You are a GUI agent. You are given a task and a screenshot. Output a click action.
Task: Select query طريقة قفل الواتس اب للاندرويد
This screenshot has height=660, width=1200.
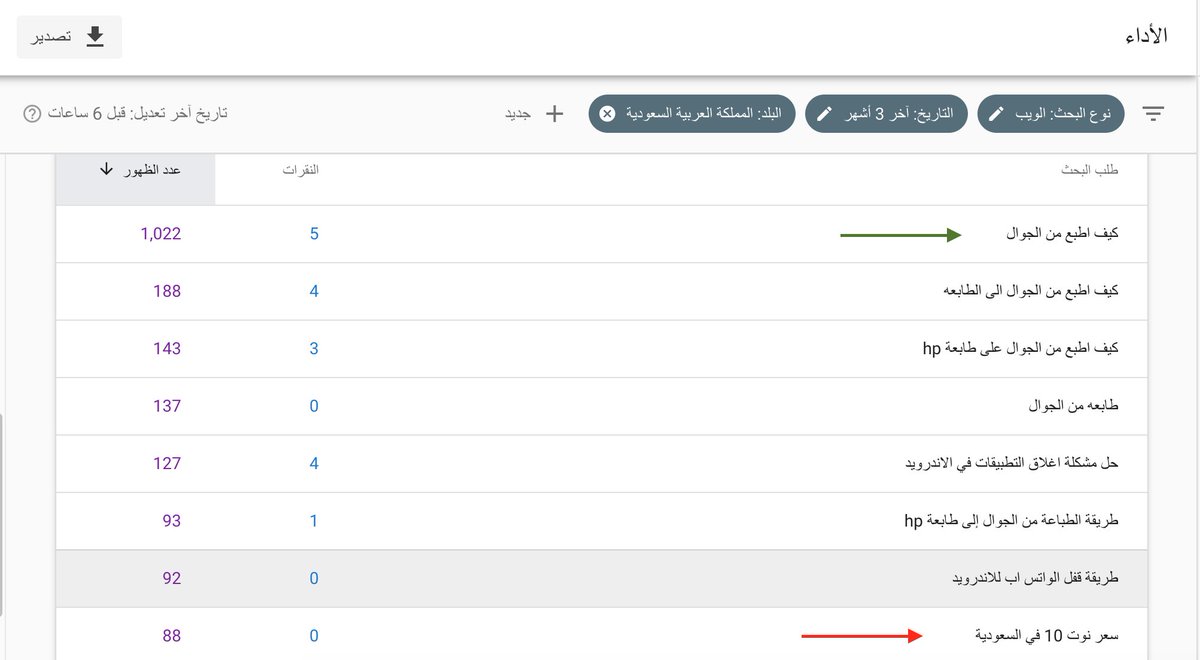tap(1035, 578)
